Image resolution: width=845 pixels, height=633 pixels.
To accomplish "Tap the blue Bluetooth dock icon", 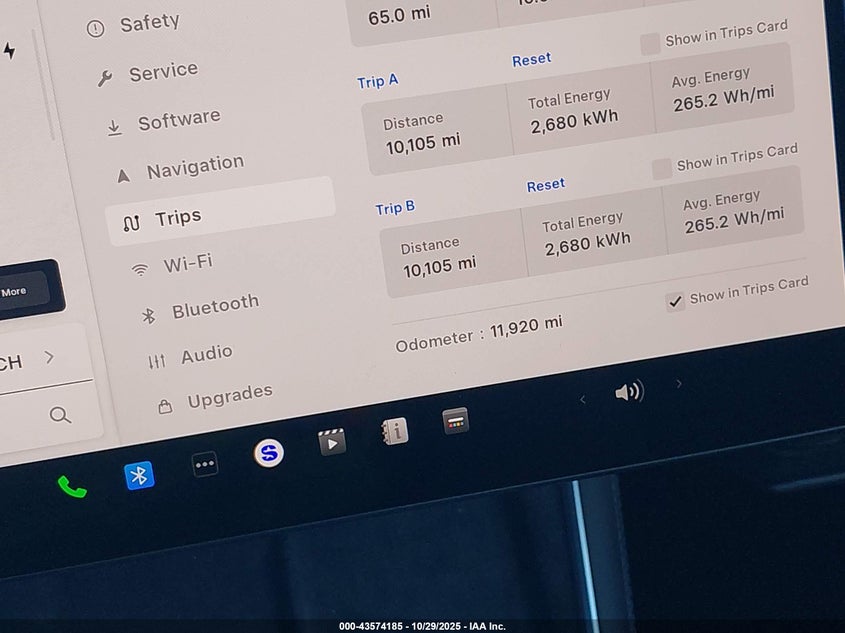I will pyautogui.click(x=139, y=476).
